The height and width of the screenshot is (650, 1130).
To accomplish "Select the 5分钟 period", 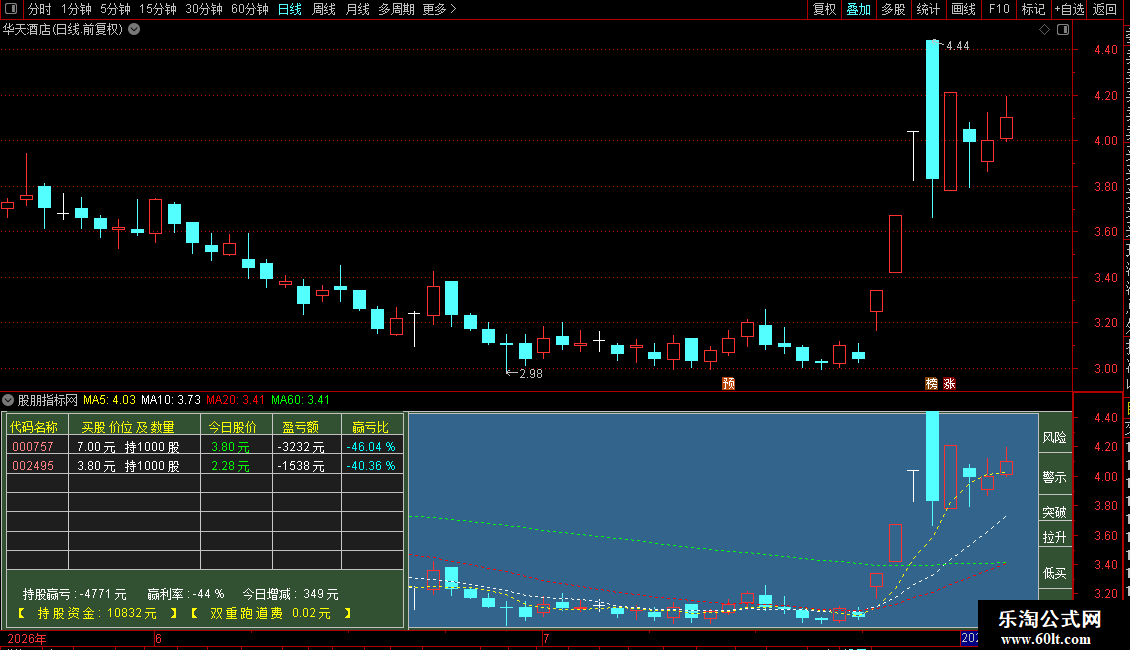I will [x=115, y=9].
